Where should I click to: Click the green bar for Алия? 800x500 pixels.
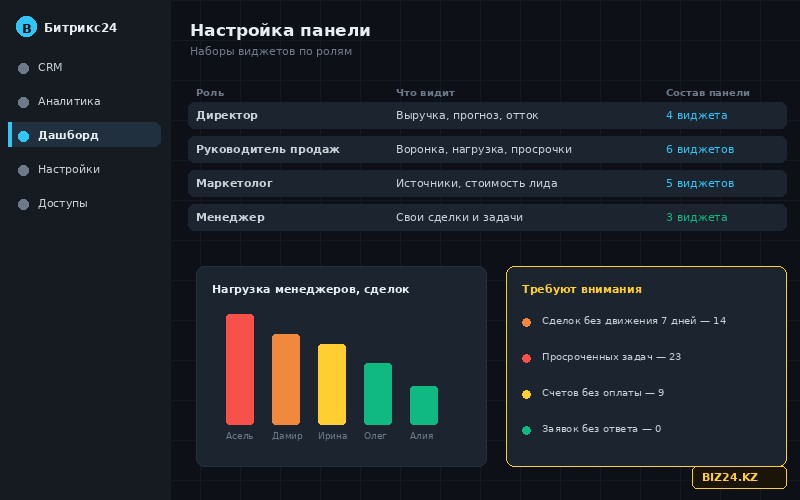click(x=424, y=406)
